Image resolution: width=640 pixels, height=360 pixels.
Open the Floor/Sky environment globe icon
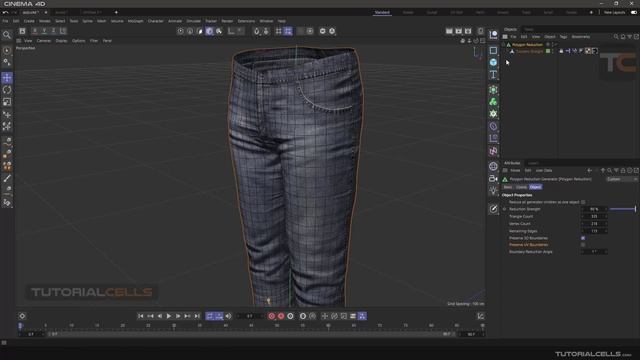(493, 166)
